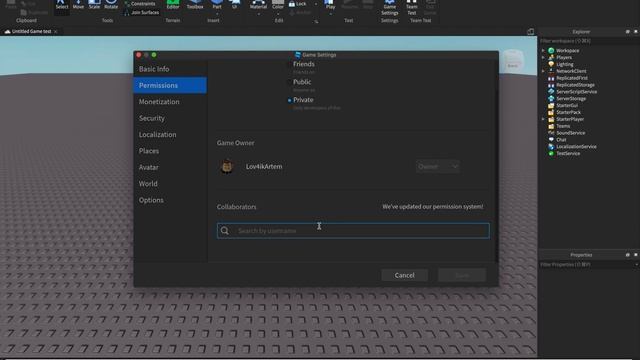Open the Options settings page
The height and width of the screenshot is (360, 640).
(x=170, y=200)
